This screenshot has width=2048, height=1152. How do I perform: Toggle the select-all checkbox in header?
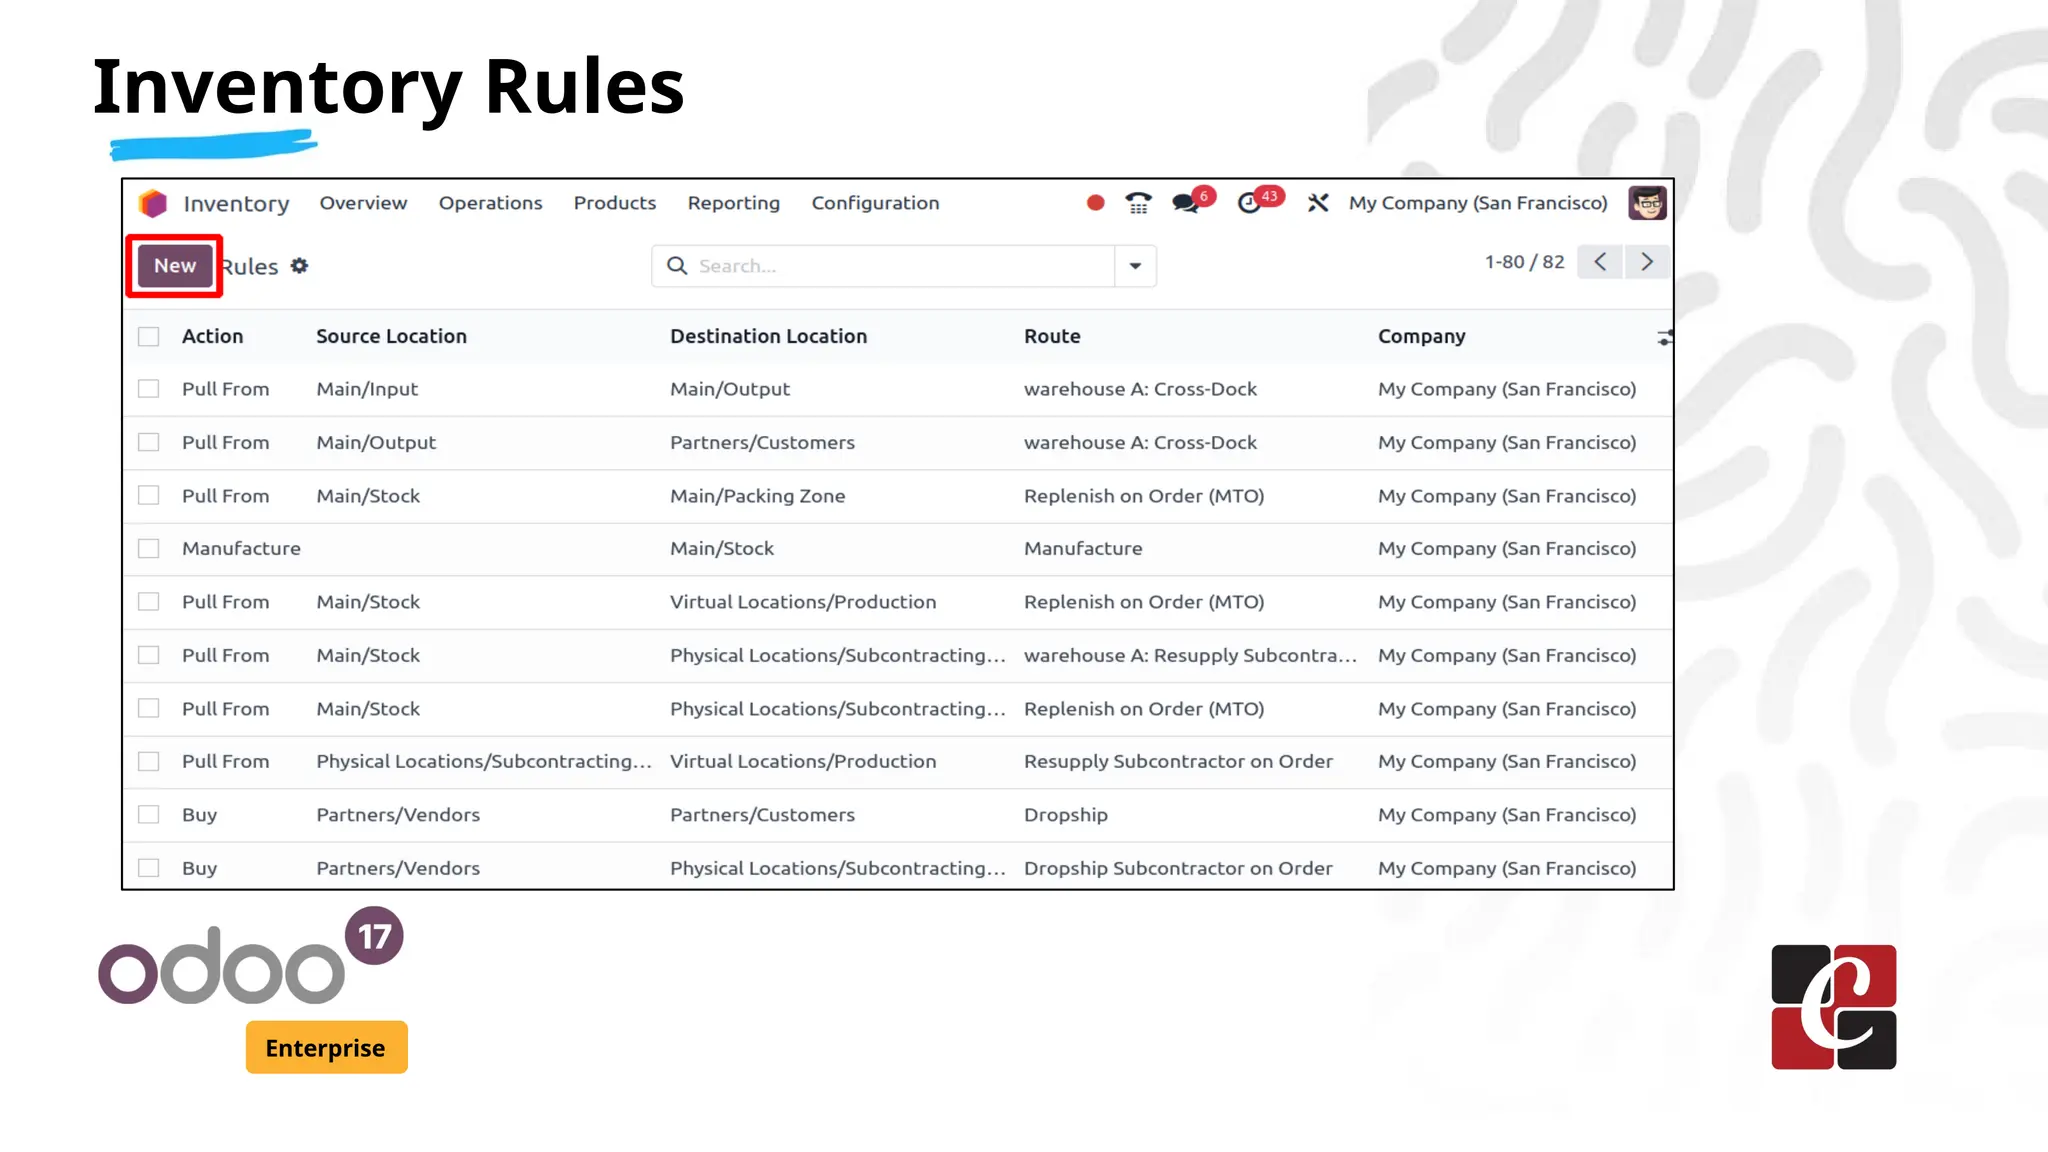pos(149,337)
